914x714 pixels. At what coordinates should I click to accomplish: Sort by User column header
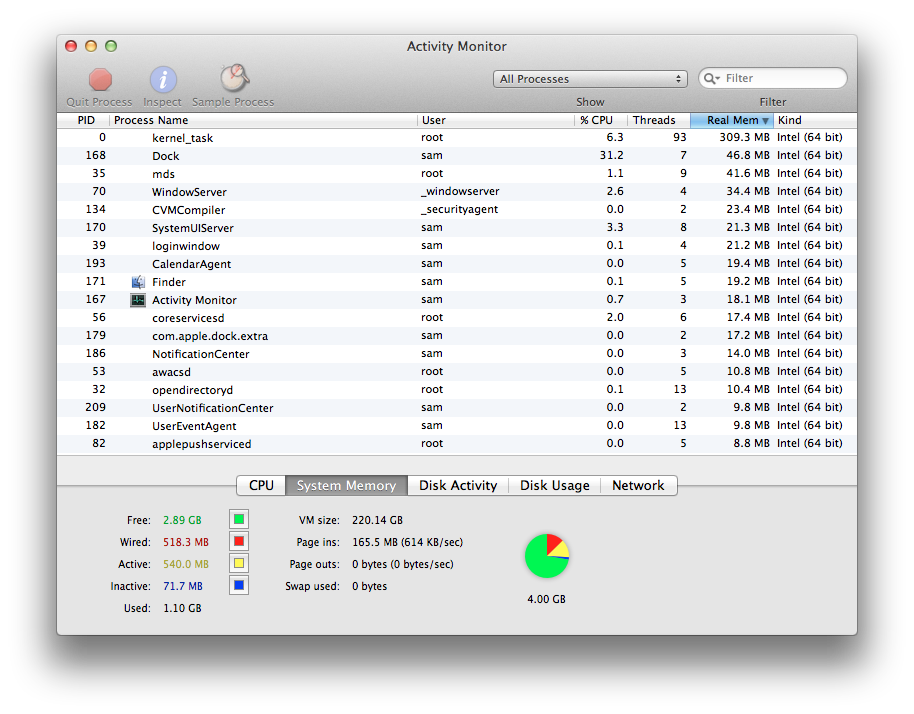[496, 120]
